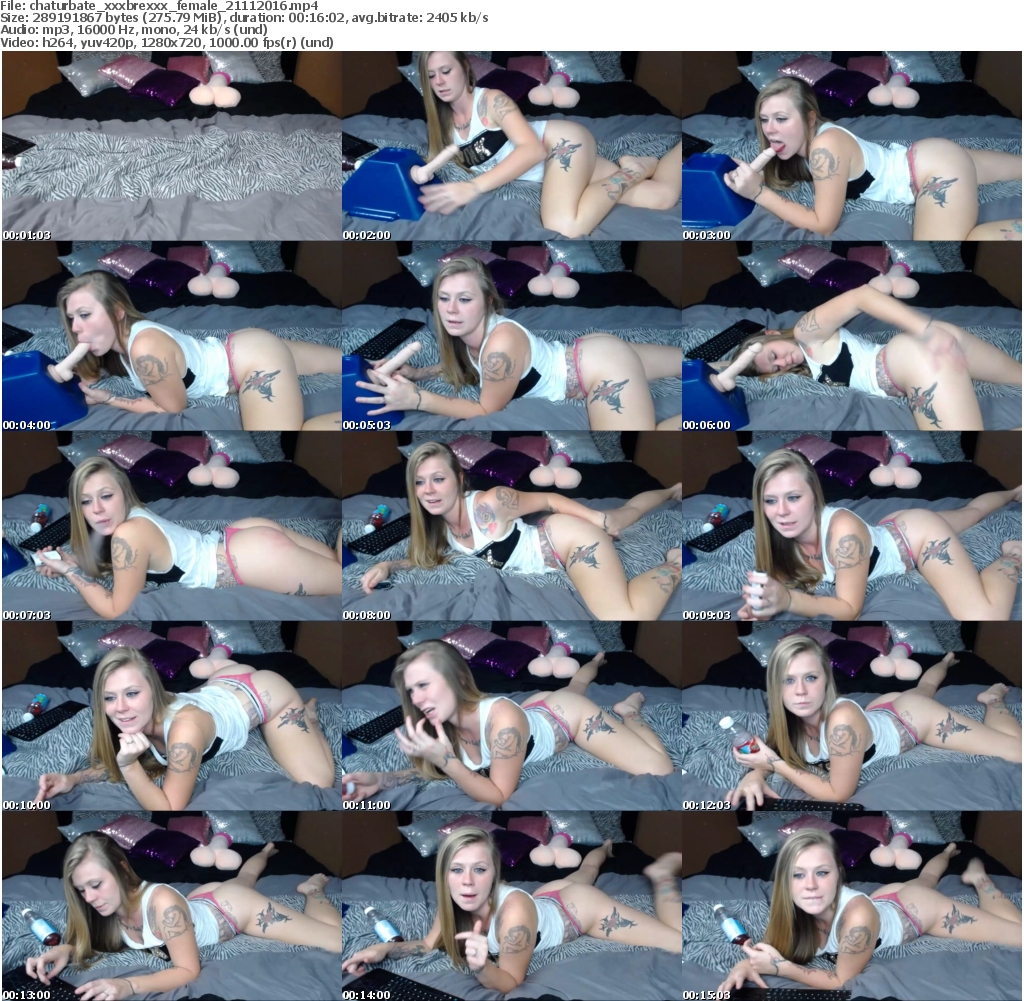Pick the preview frame at 00:08:00
Viewport: 1024px width, 1001px height.
(x=511, y=526)
